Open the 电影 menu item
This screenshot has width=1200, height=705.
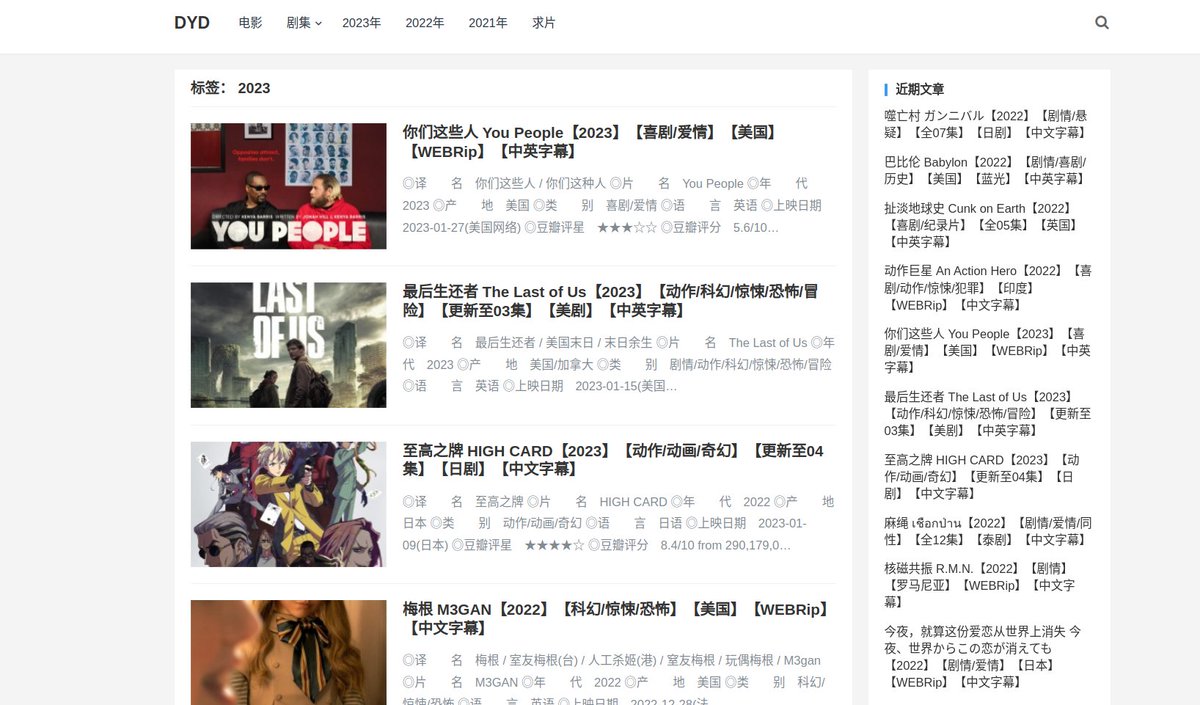250,22
